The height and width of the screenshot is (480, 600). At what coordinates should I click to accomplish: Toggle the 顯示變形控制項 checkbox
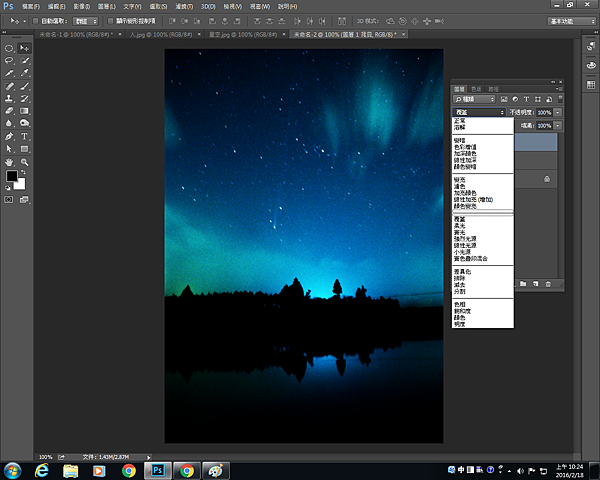(110, 20)
